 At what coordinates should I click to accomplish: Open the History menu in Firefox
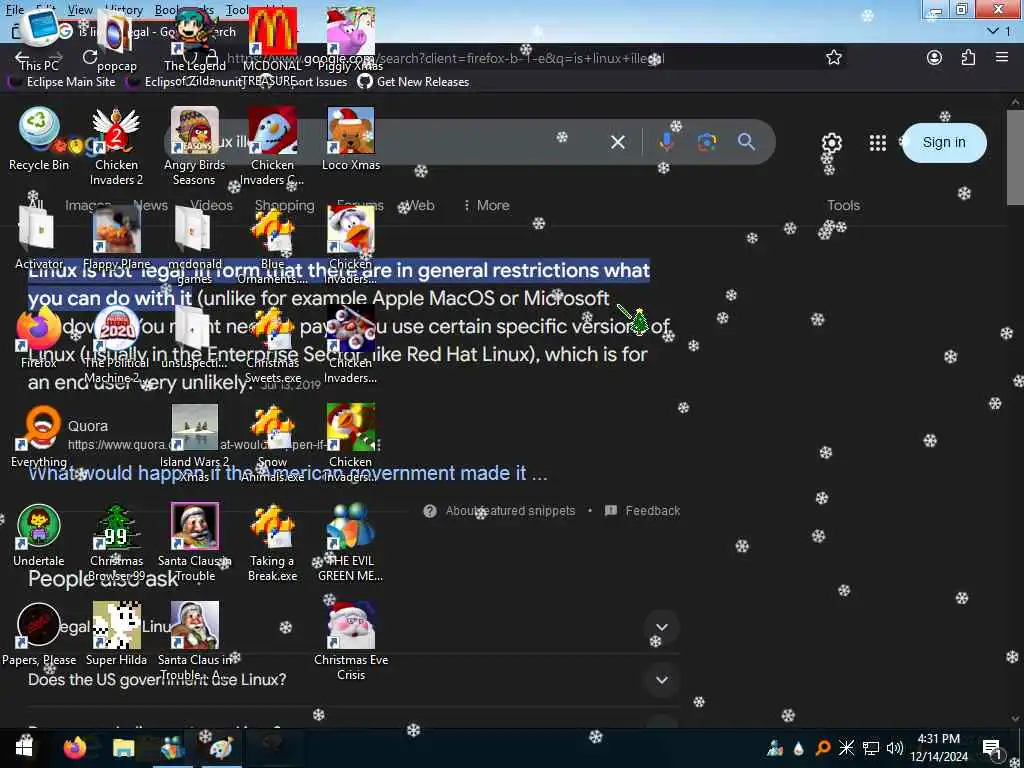click(x=124, y=10)
